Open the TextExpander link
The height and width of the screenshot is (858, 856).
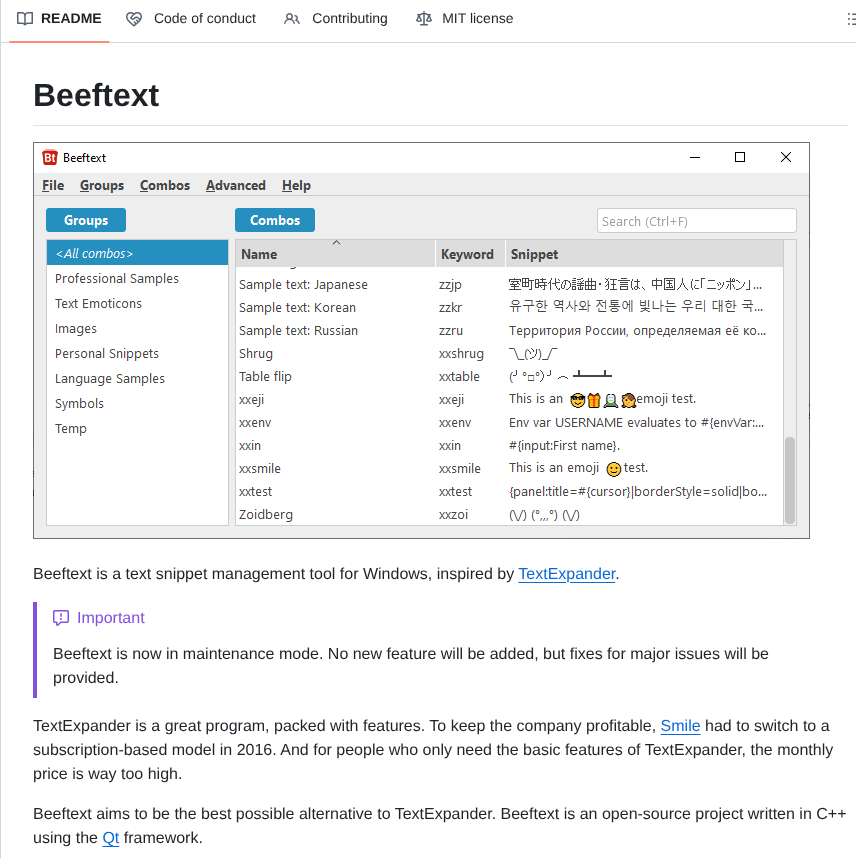pos(566,574)
